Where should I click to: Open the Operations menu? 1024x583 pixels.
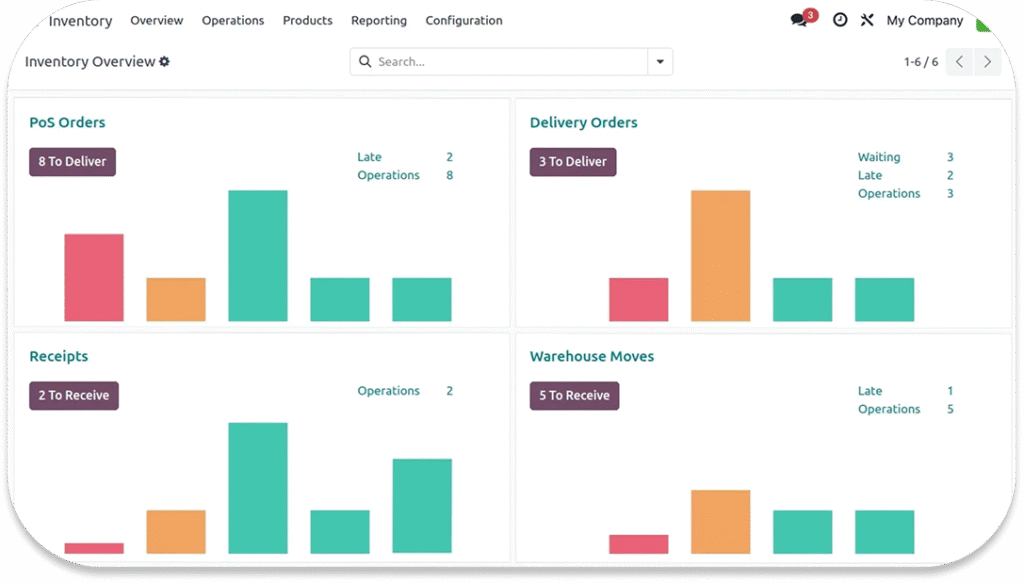pyautogui.click(x=233, y=20)
